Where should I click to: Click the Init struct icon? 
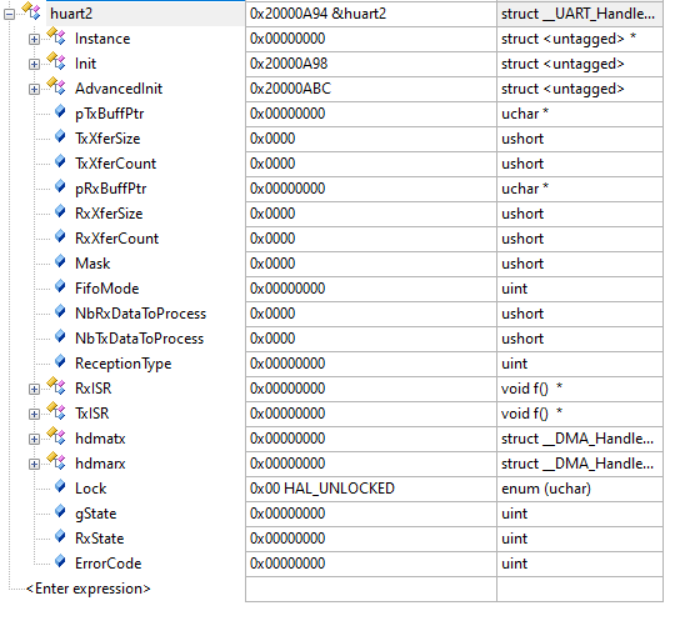[57, 61]
